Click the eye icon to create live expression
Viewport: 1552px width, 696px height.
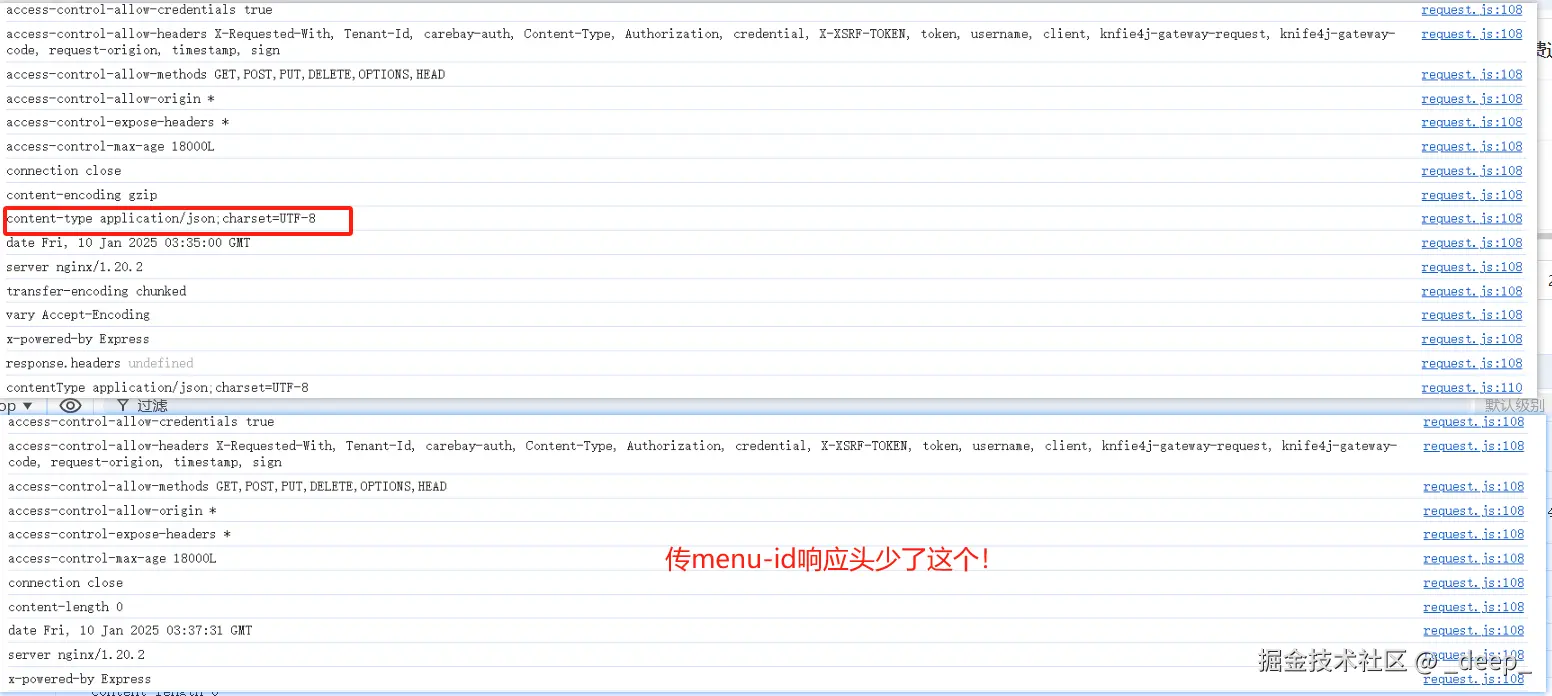(x=70, y=405)
